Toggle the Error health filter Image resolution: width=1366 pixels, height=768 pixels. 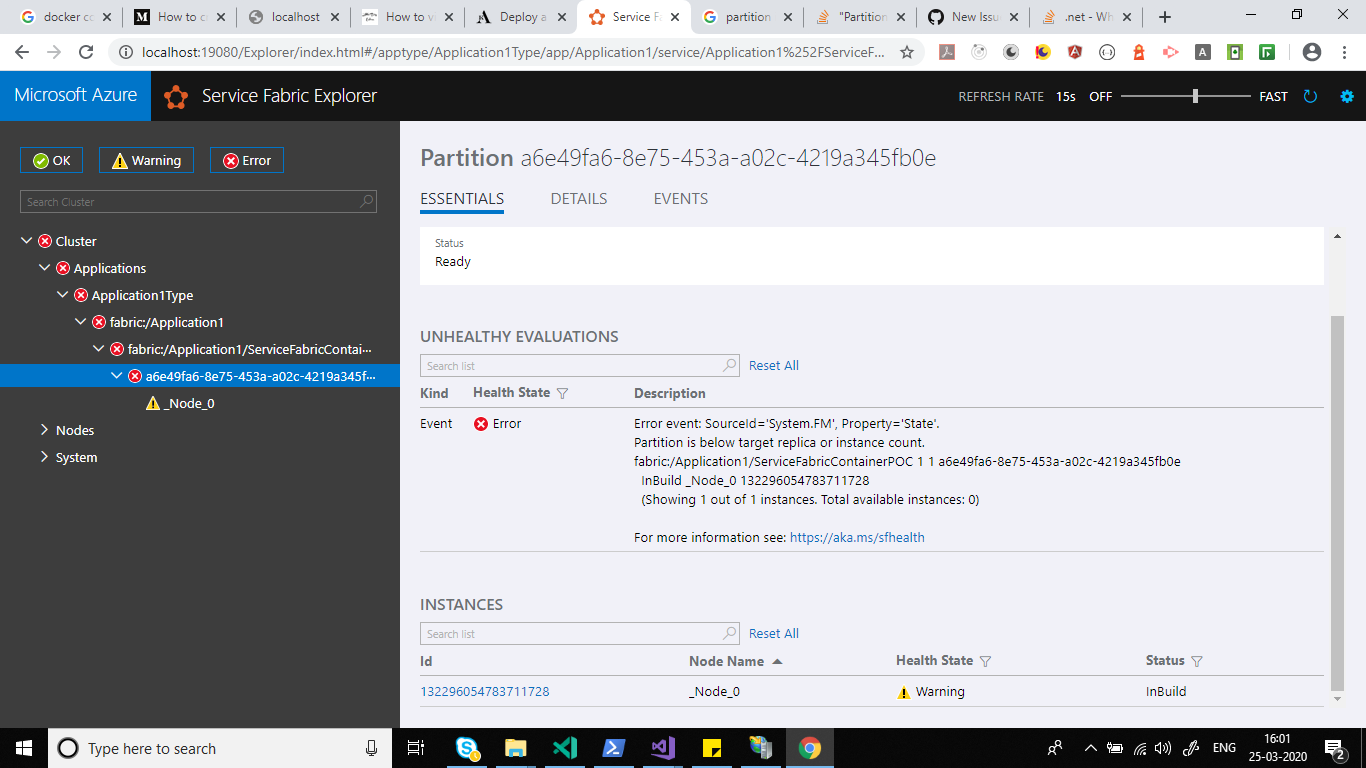pyautogui.click(x=246, y=159)
